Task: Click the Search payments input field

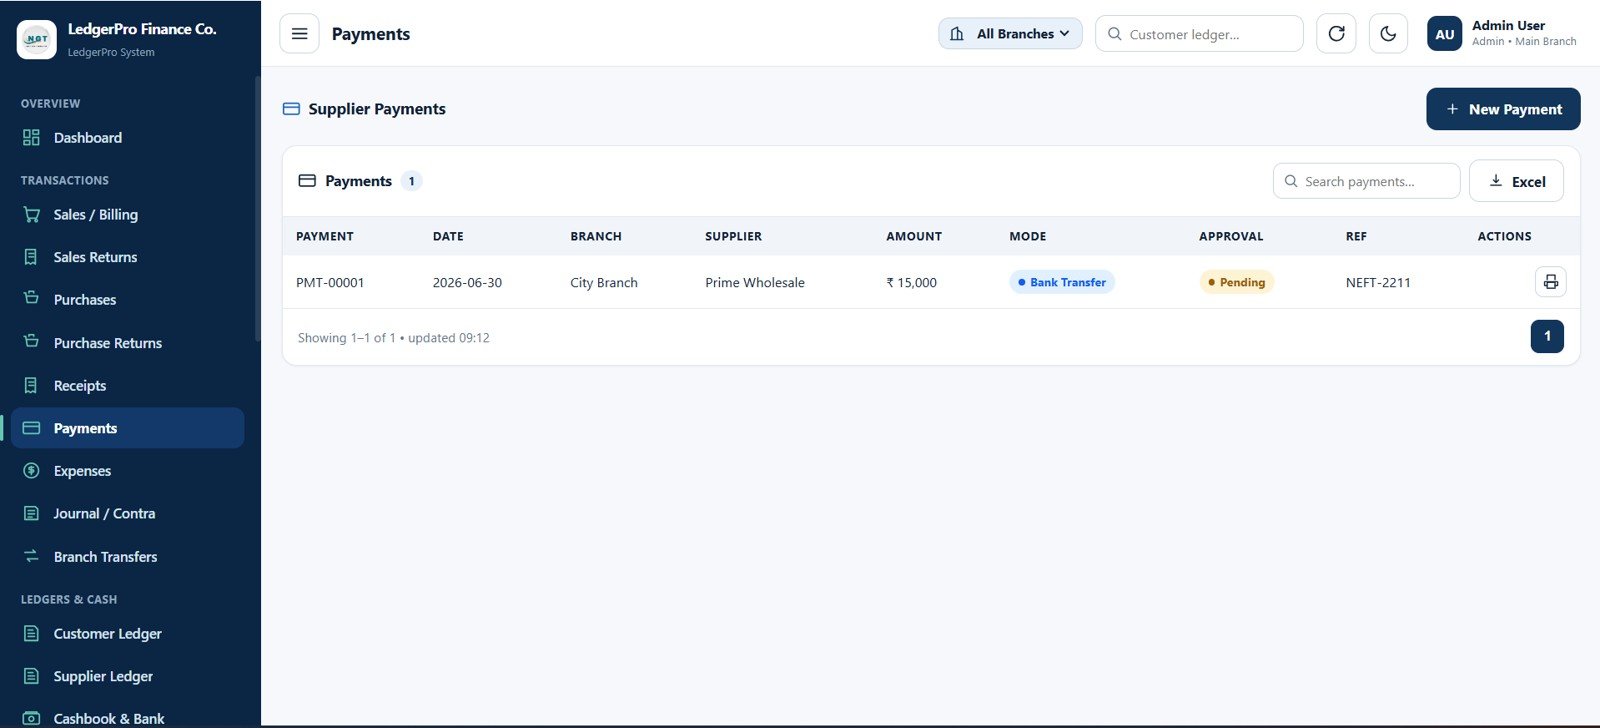Action: tap(1366, 181)
